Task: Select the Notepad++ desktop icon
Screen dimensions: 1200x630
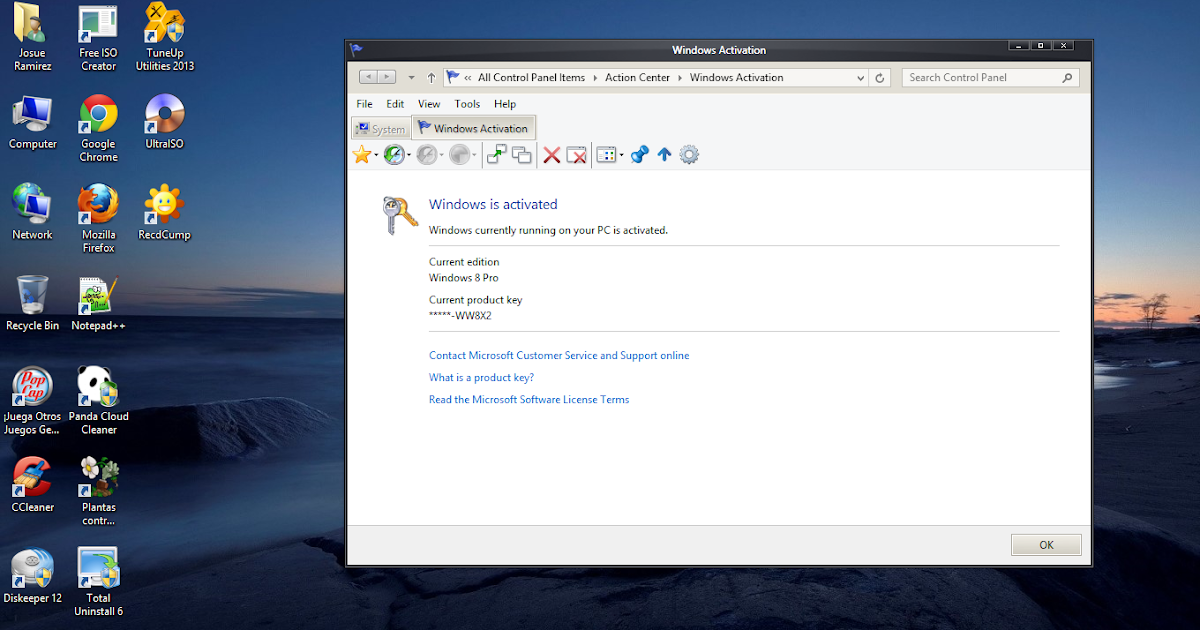Action: [x=98, y=304]
